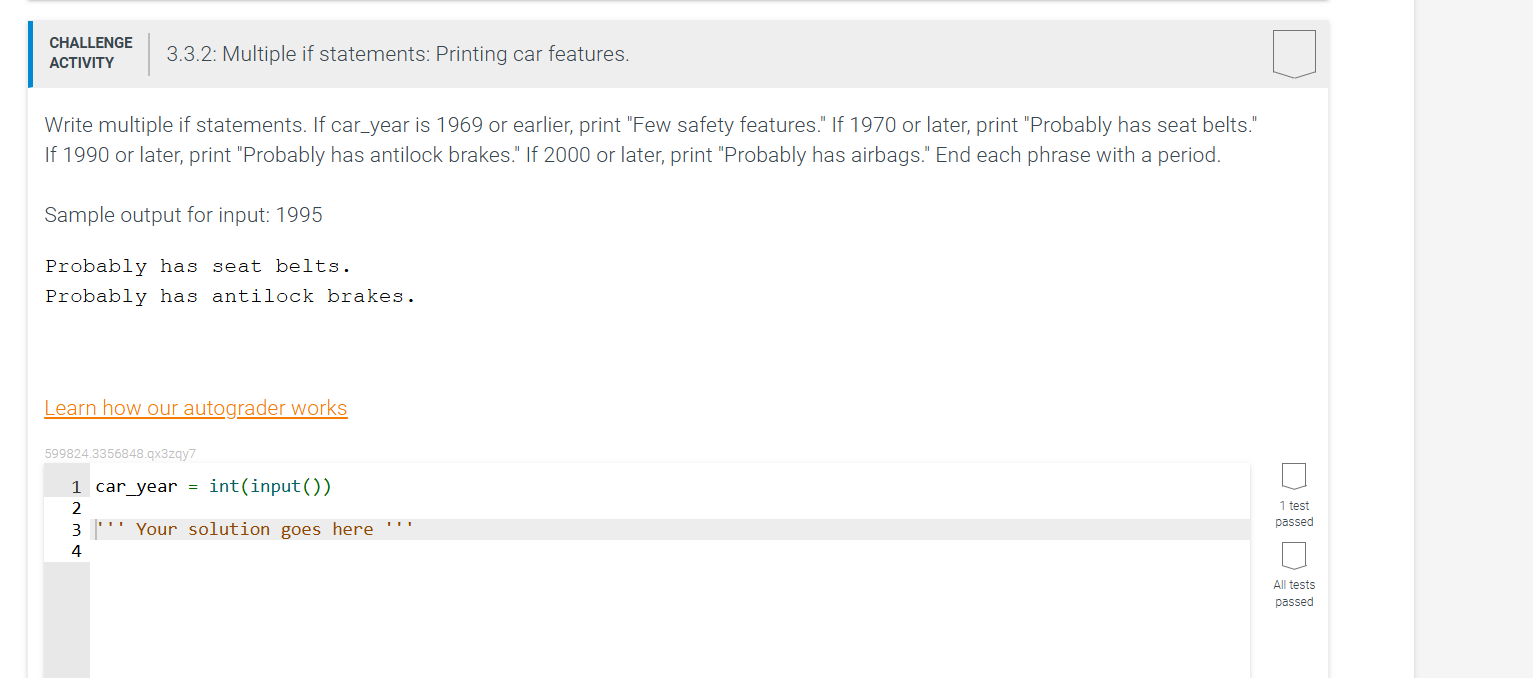
Task: Click the "All tests passed" shield icon
Action: pos(1293,557)
